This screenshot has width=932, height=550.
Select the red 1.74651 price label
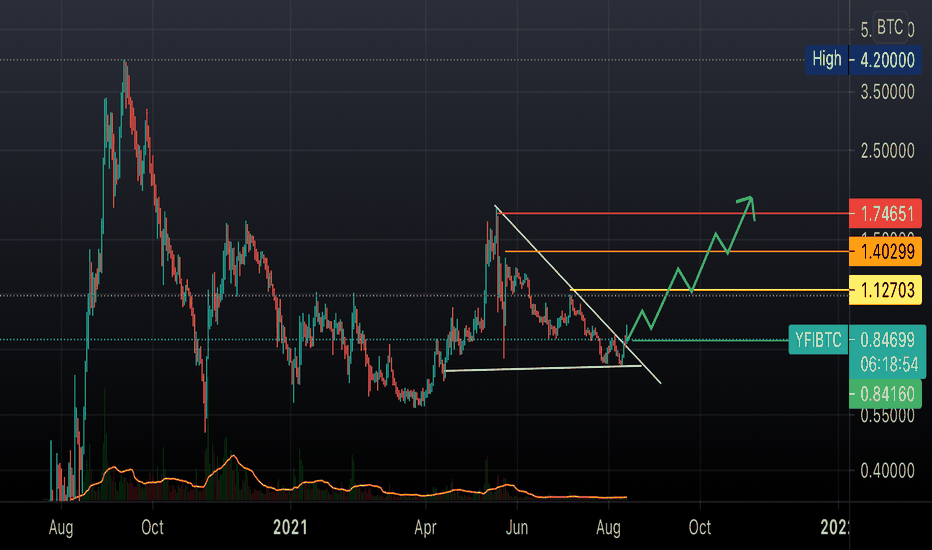coord(886,213)
